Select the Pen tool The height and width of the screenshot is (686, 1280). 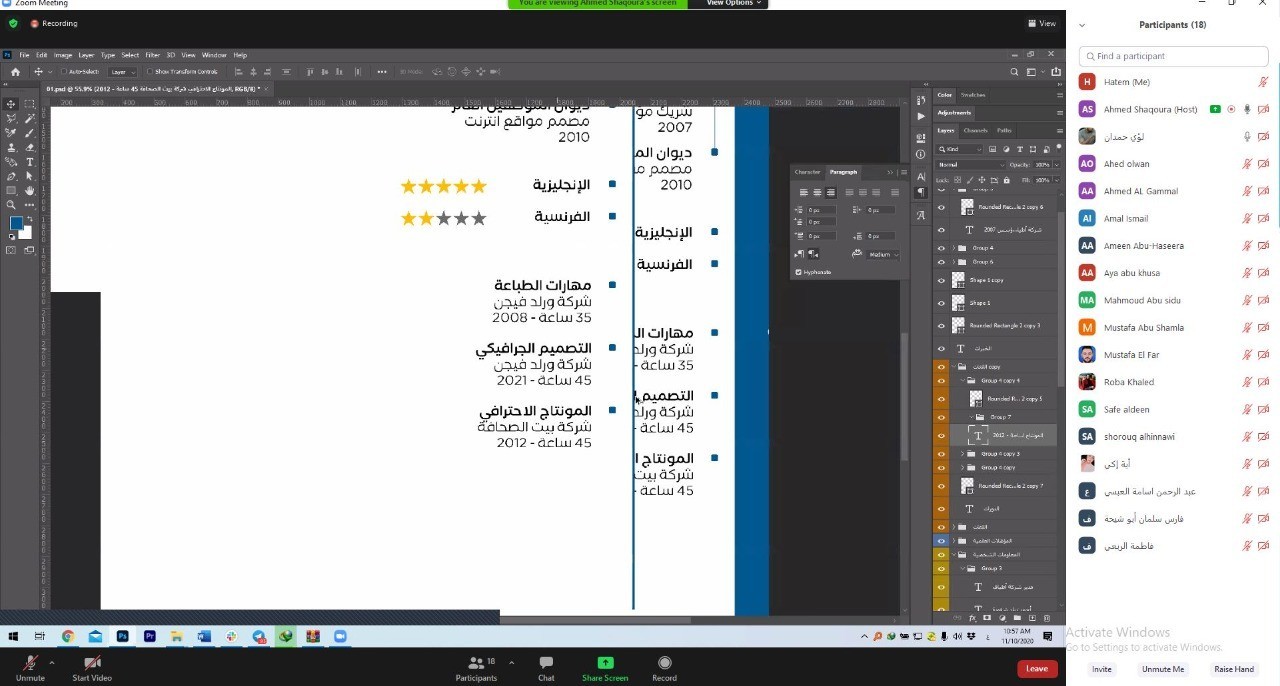[x=11, y=176]
